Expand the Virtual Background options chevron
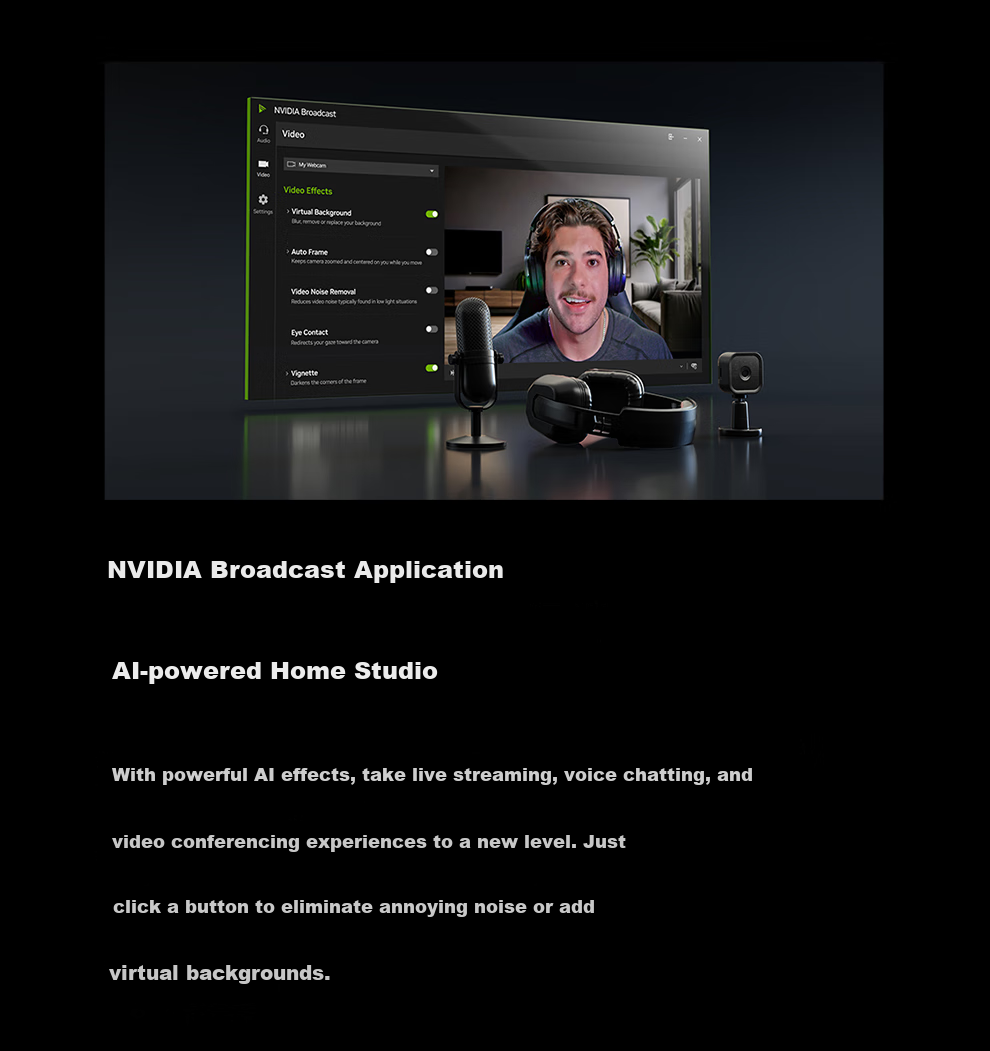The image size is (990, 1051). pyautogui.click(x=288, y=211)
